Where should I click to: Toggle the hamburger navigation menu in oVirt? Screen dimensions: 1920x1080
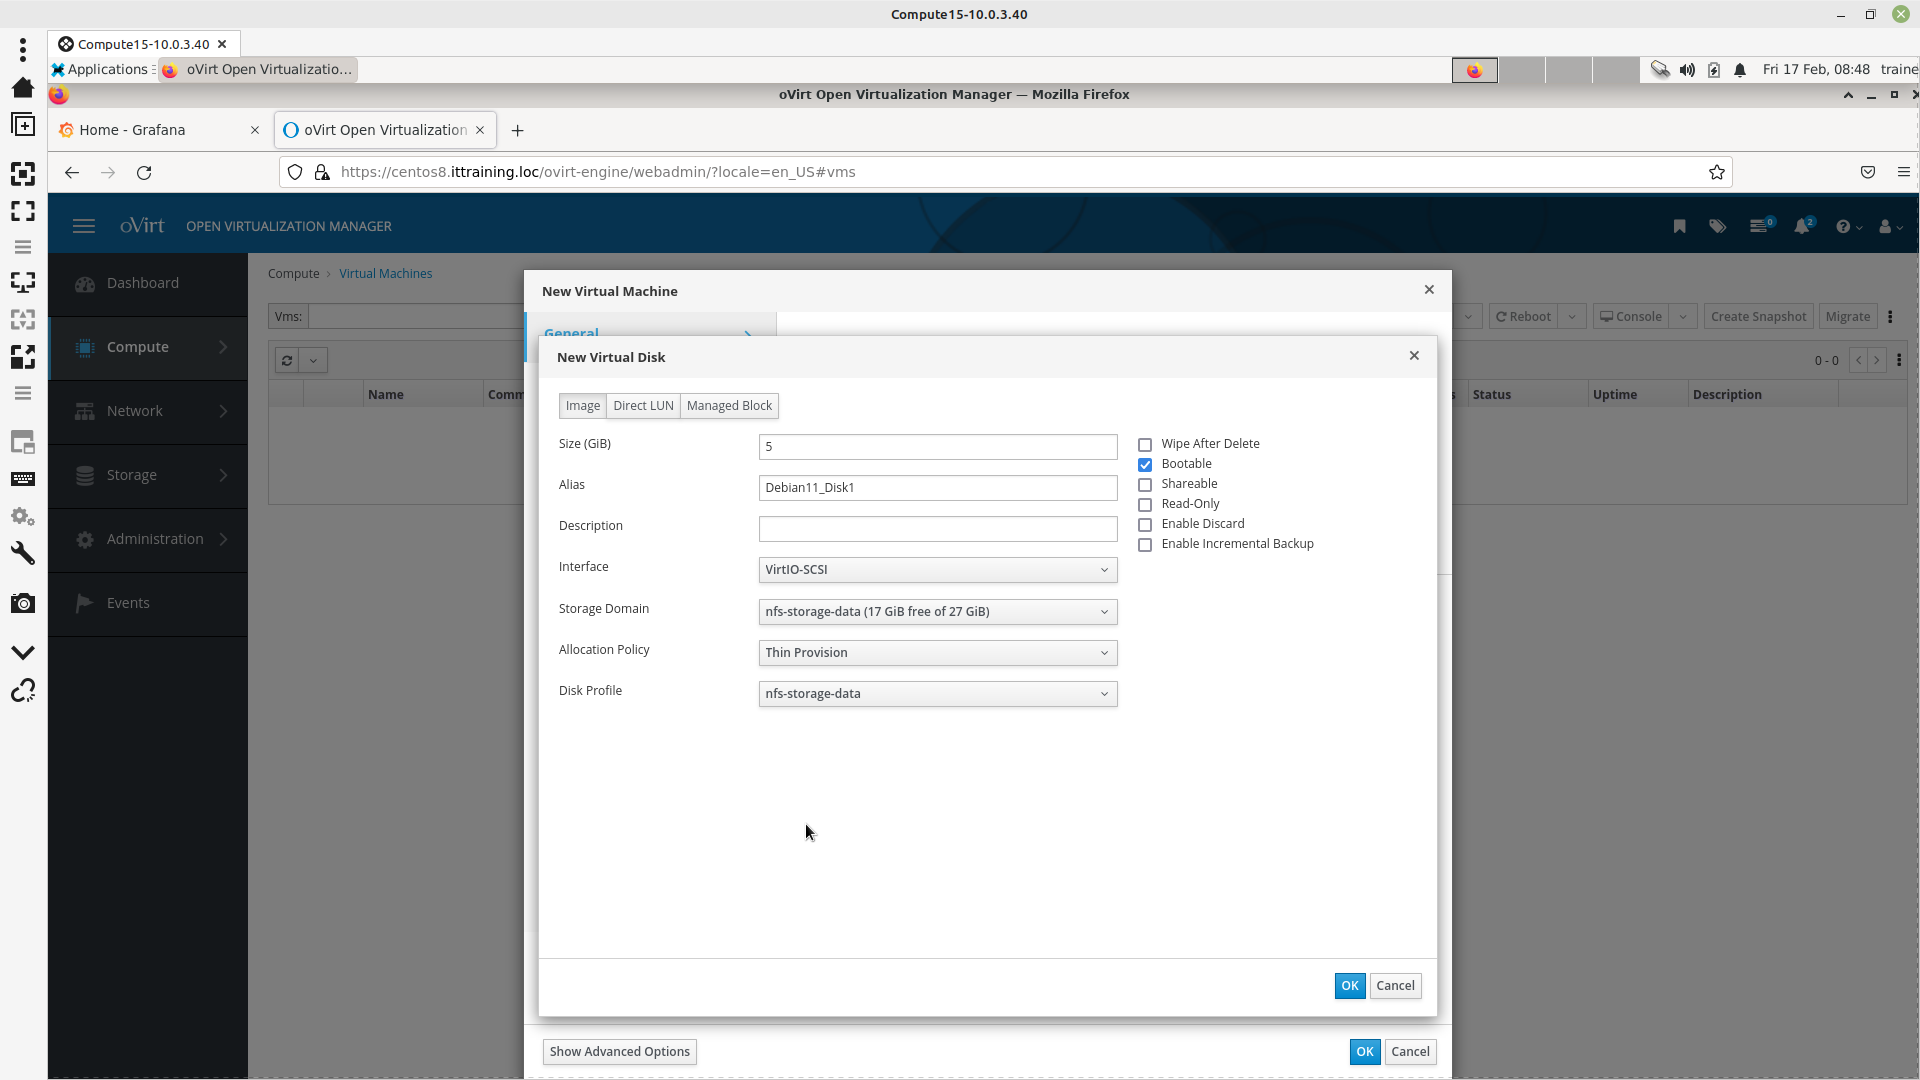click(x=84, y=227)
